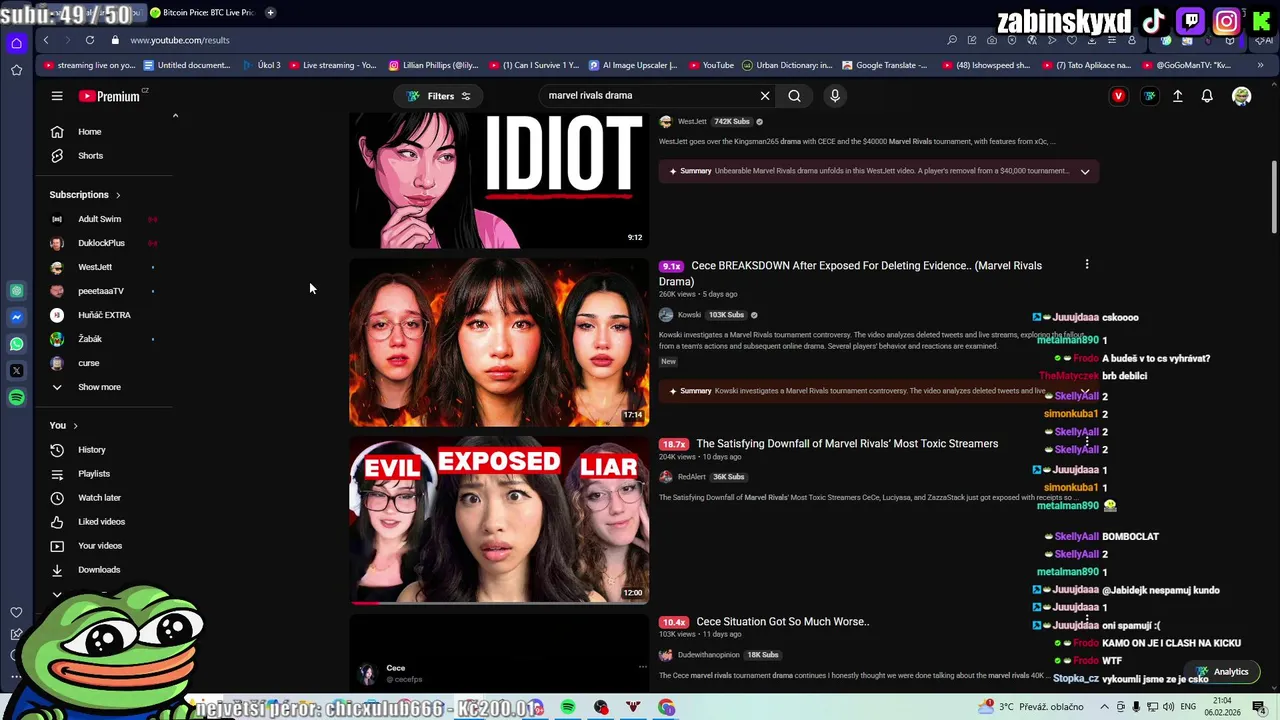Image resolution: width=1280 pixels, height=720 pixels.
Task: Open the browser sidebar home icon
Action: (16, 43)
